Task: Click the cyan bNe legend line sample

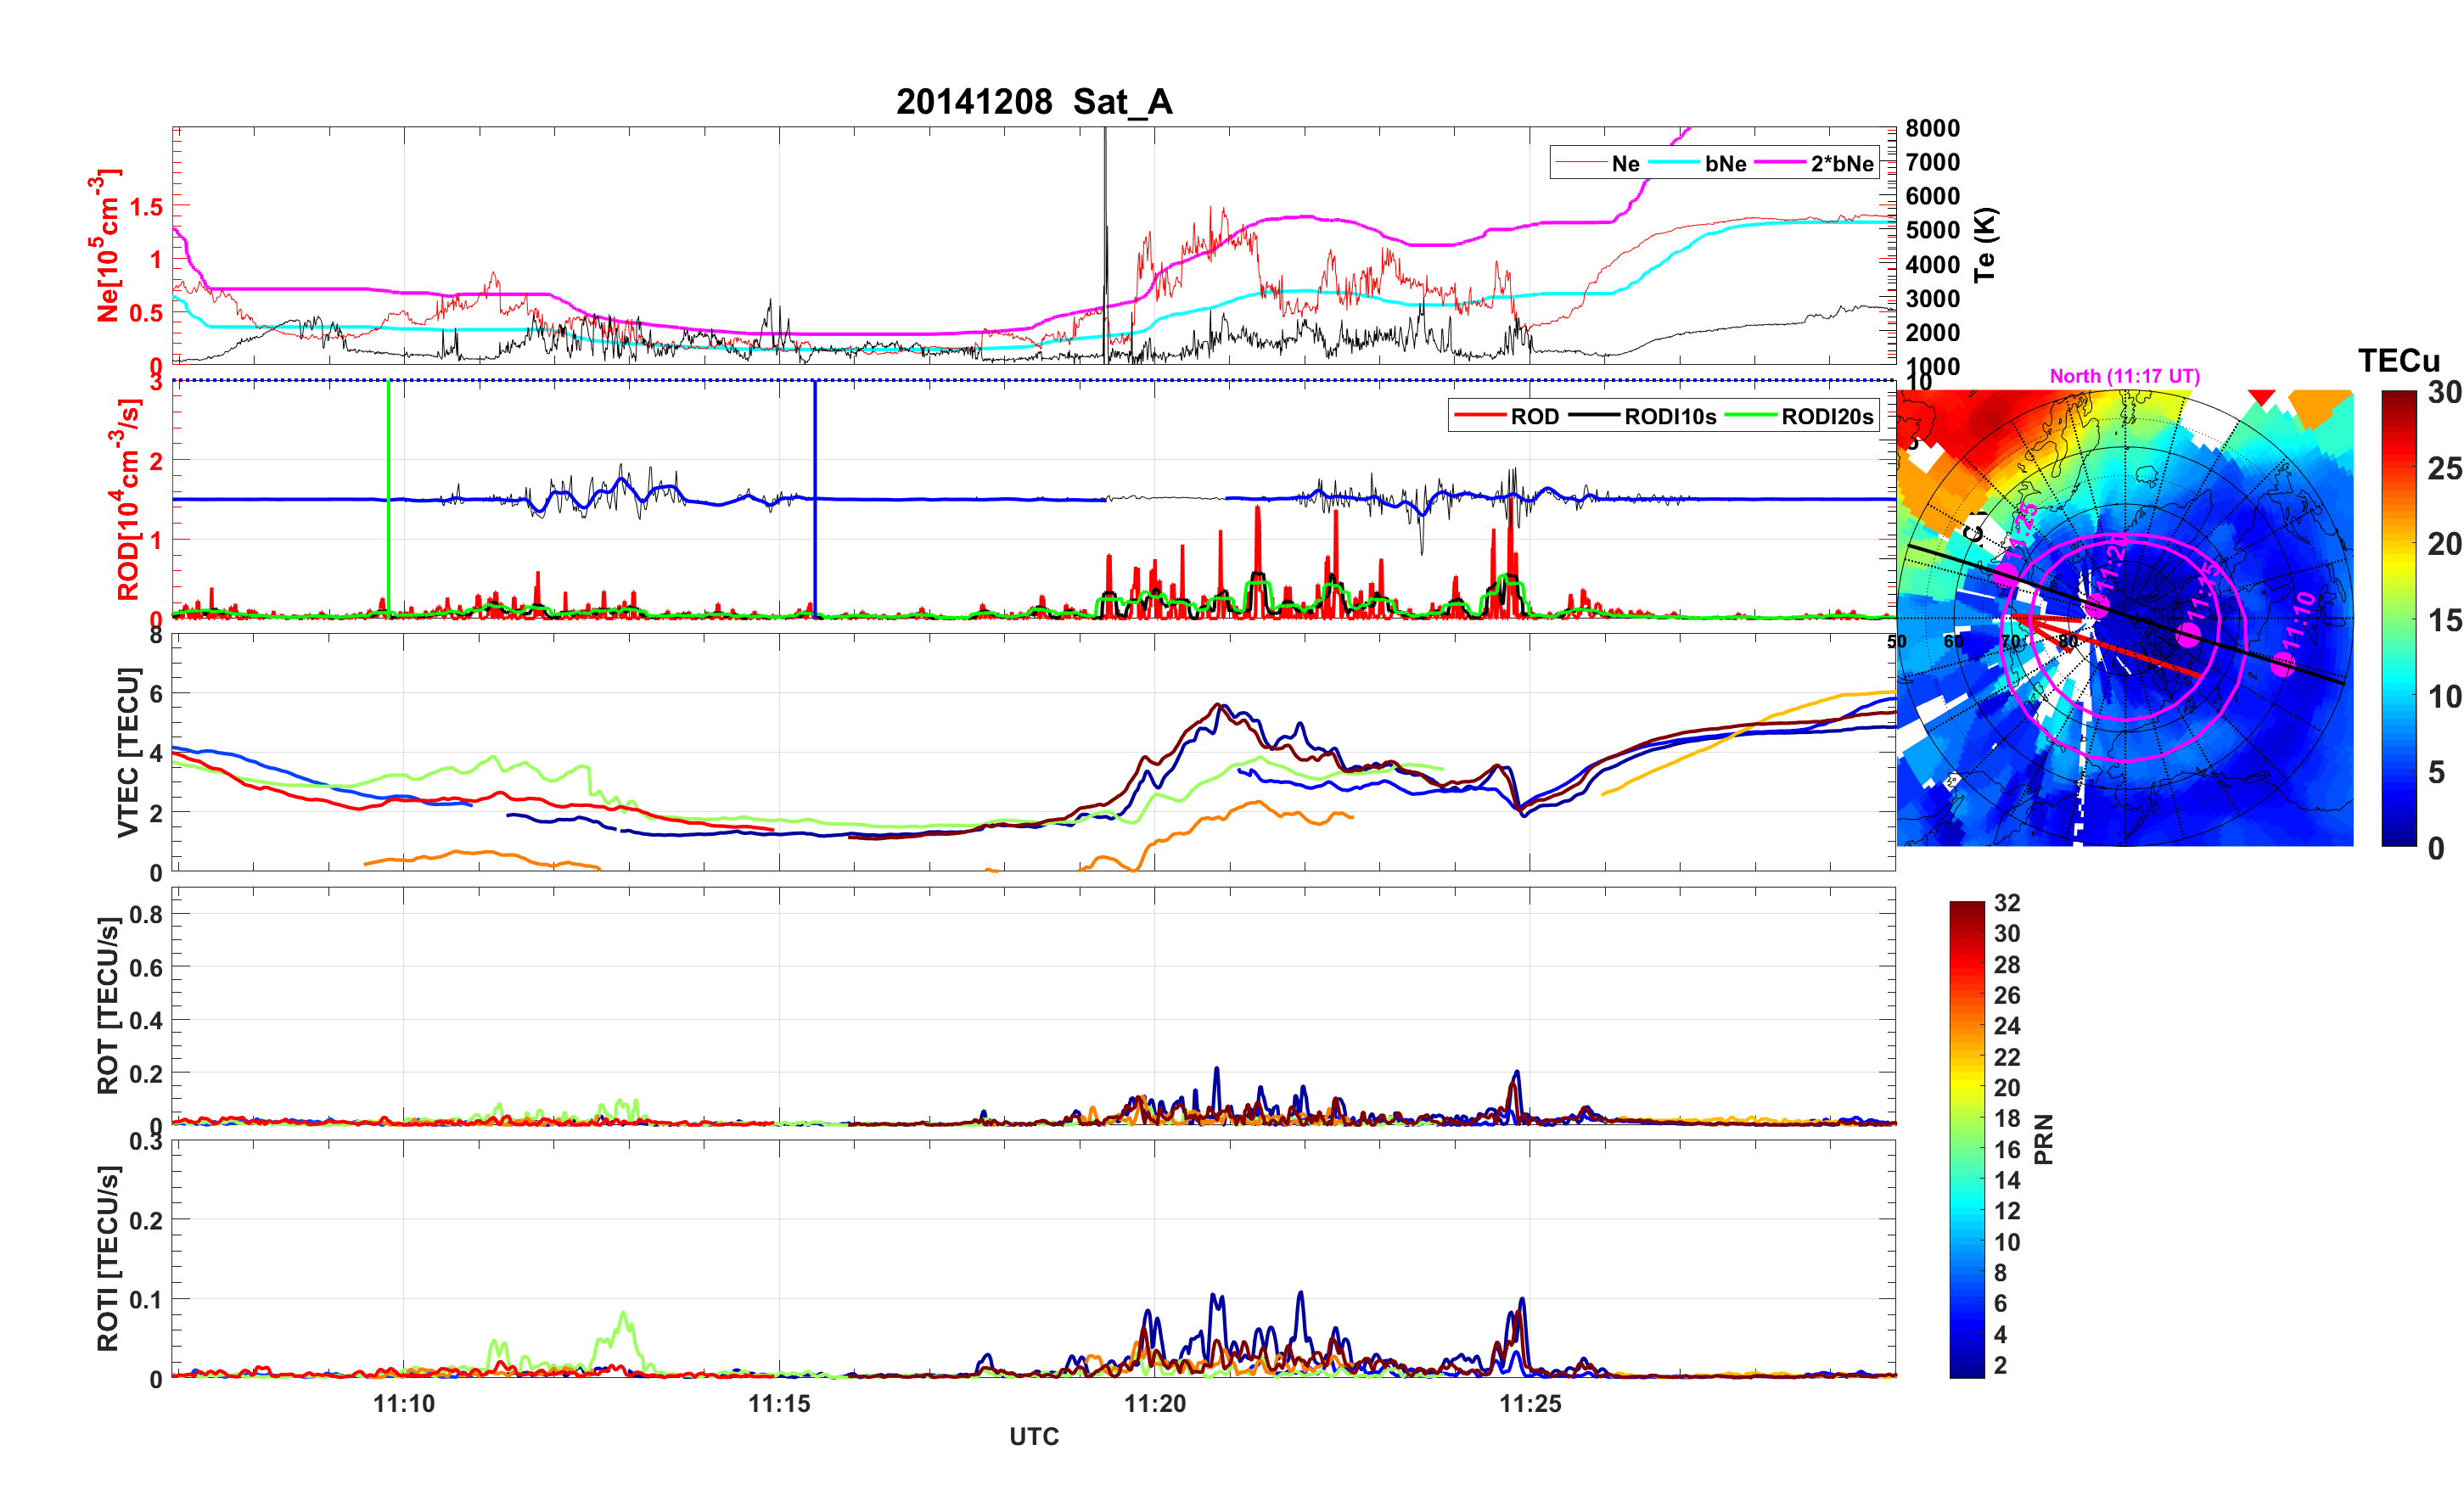Action: tap(1674, 163)
